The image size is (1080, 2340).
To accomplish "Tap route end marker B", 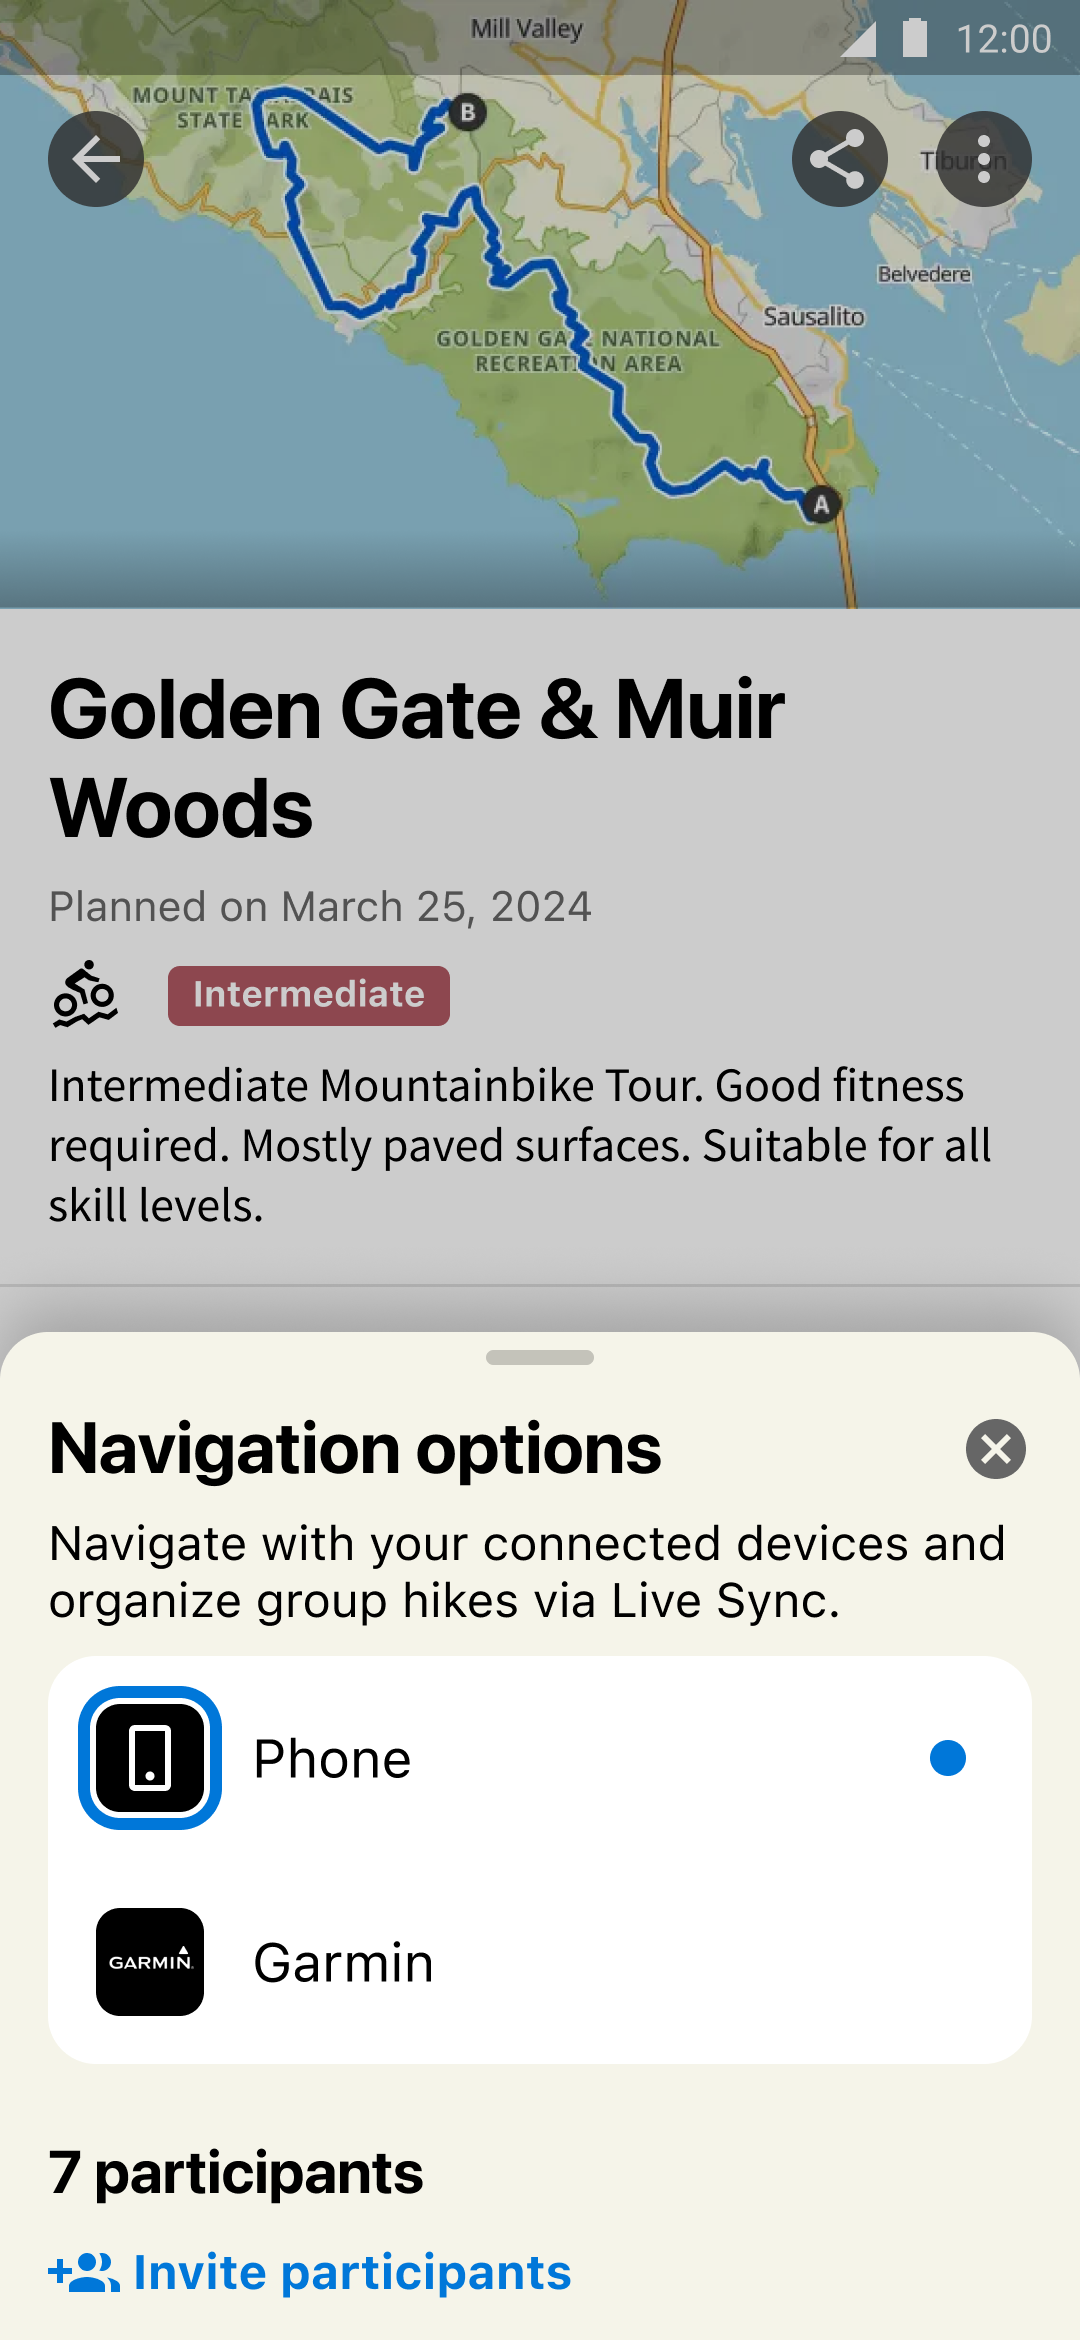I will click(467, 112).
